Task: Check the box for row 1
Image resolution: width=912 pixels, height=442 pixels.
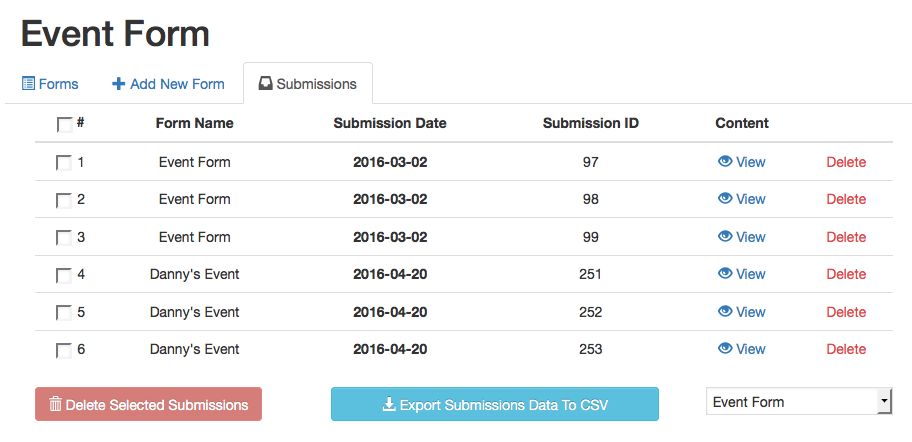Action: point(64,163)
